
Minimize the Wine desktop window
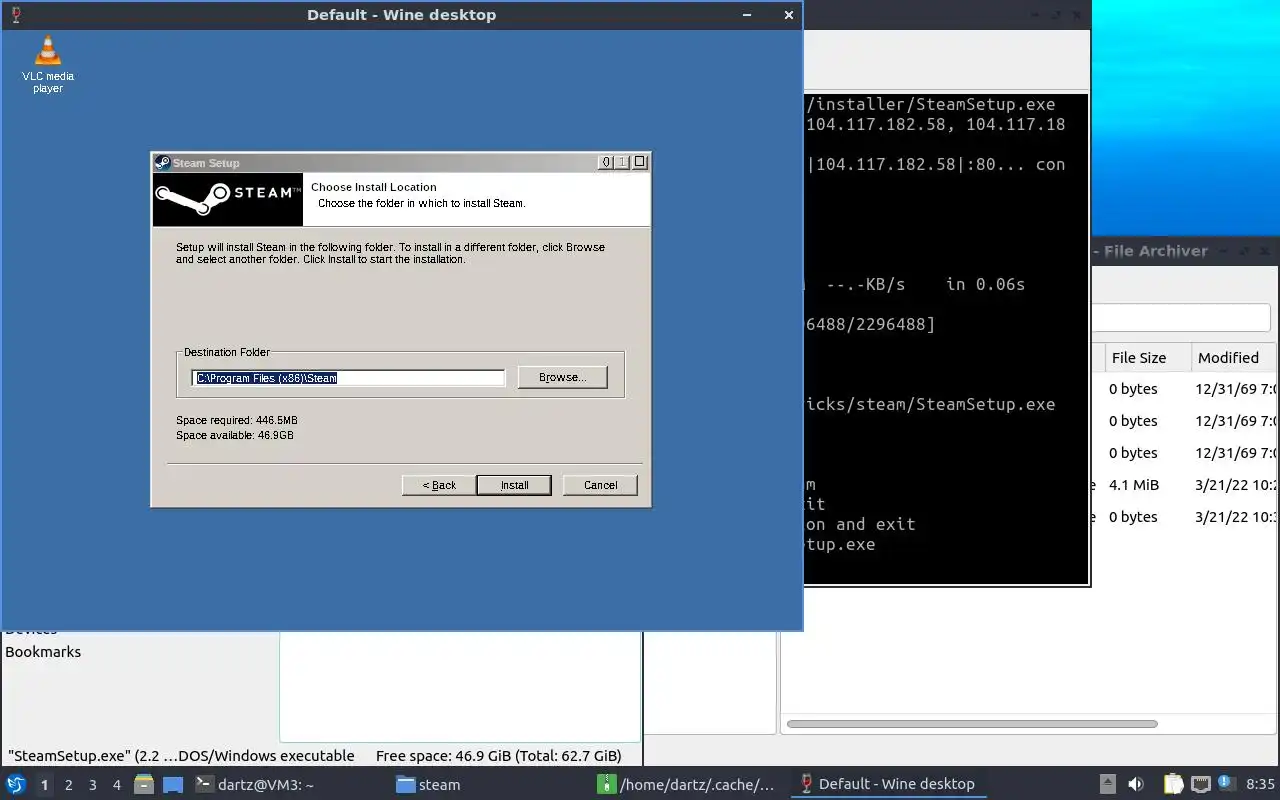click(x=747, y=15)
